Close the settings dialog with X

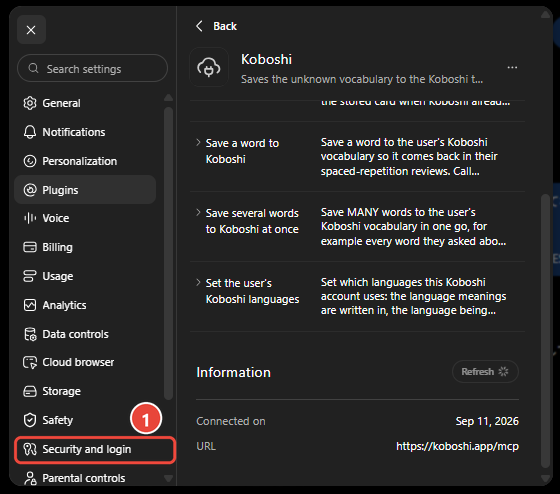pos(31,30)
